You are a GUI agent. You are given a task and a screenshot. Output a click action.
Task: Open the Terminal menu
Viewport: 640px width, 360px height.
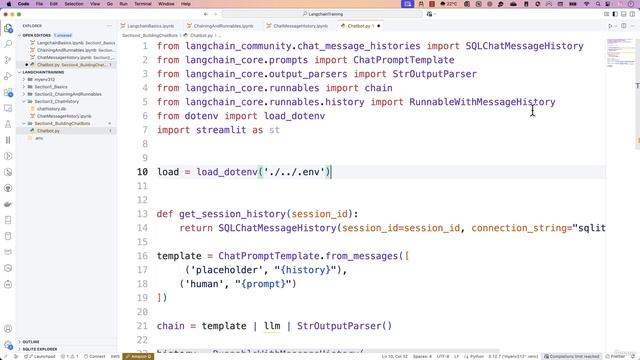pos(143,4)
